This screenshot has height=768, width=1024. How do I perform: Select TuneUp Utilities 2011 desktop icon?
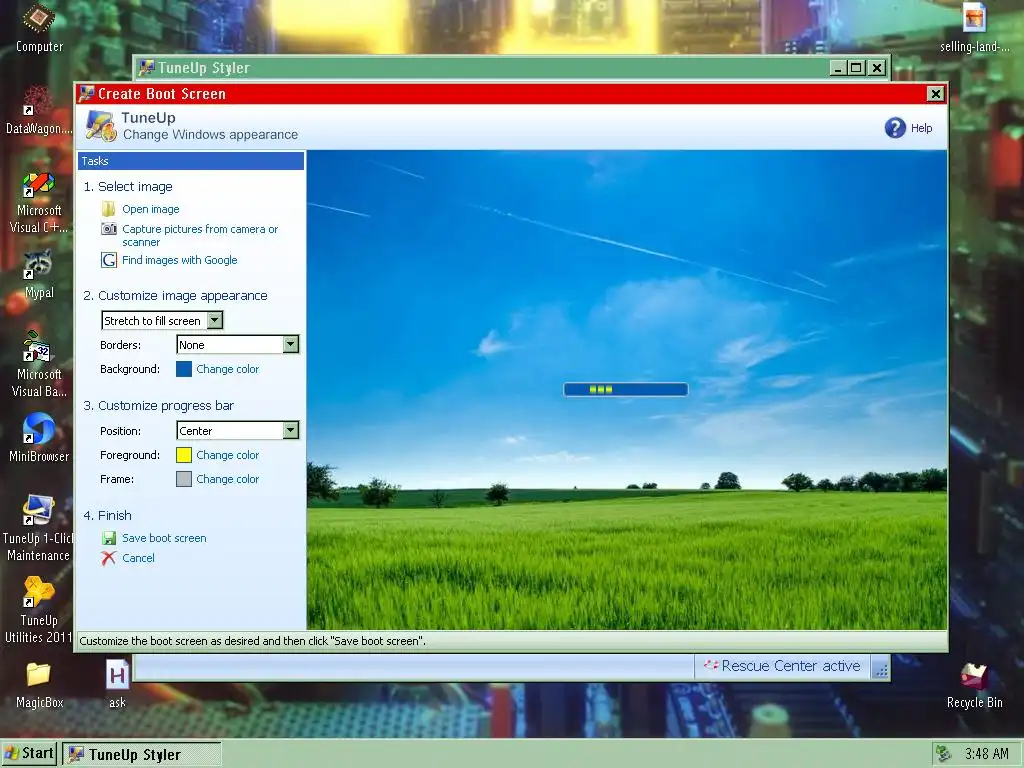click(39, 610)
